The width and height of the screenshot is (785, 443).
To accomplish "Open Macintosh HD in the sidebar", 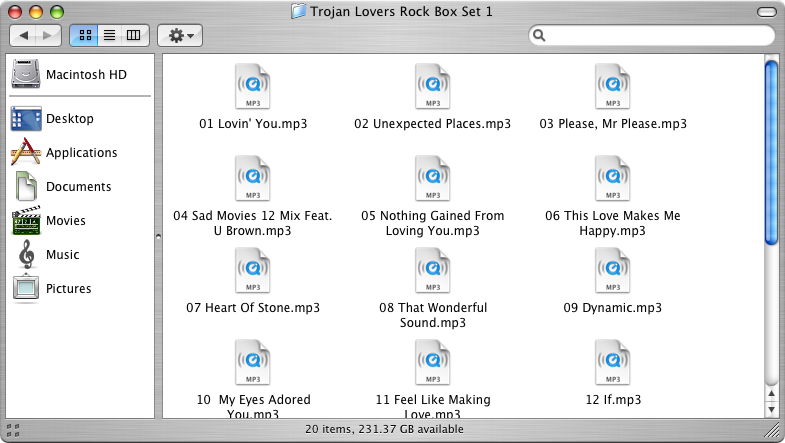I will (70, 75).
